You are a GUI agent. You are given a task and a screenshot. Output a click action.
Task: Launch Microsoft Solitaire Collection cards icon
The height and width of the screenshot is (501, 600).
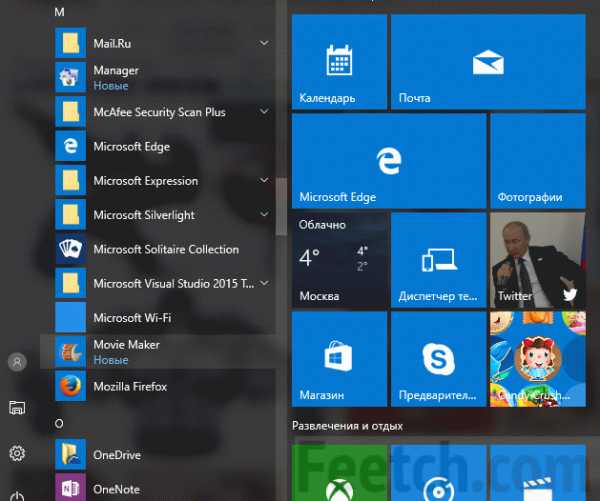[x=70, y=249]
